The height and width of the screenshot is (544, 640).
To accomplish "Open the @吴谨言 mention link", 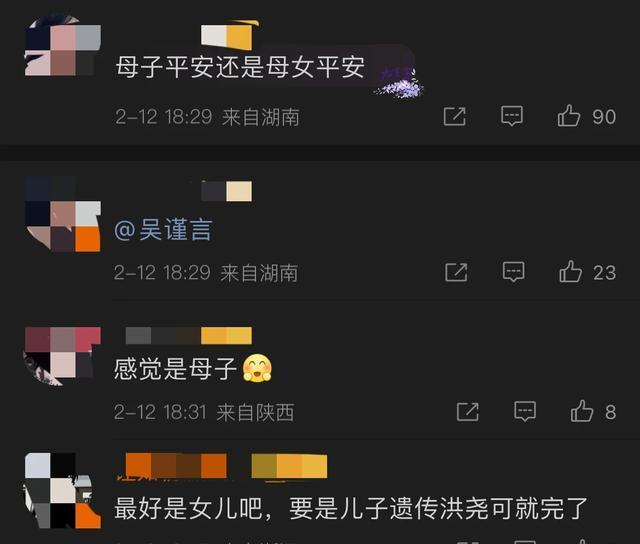I will coord(163,230).
